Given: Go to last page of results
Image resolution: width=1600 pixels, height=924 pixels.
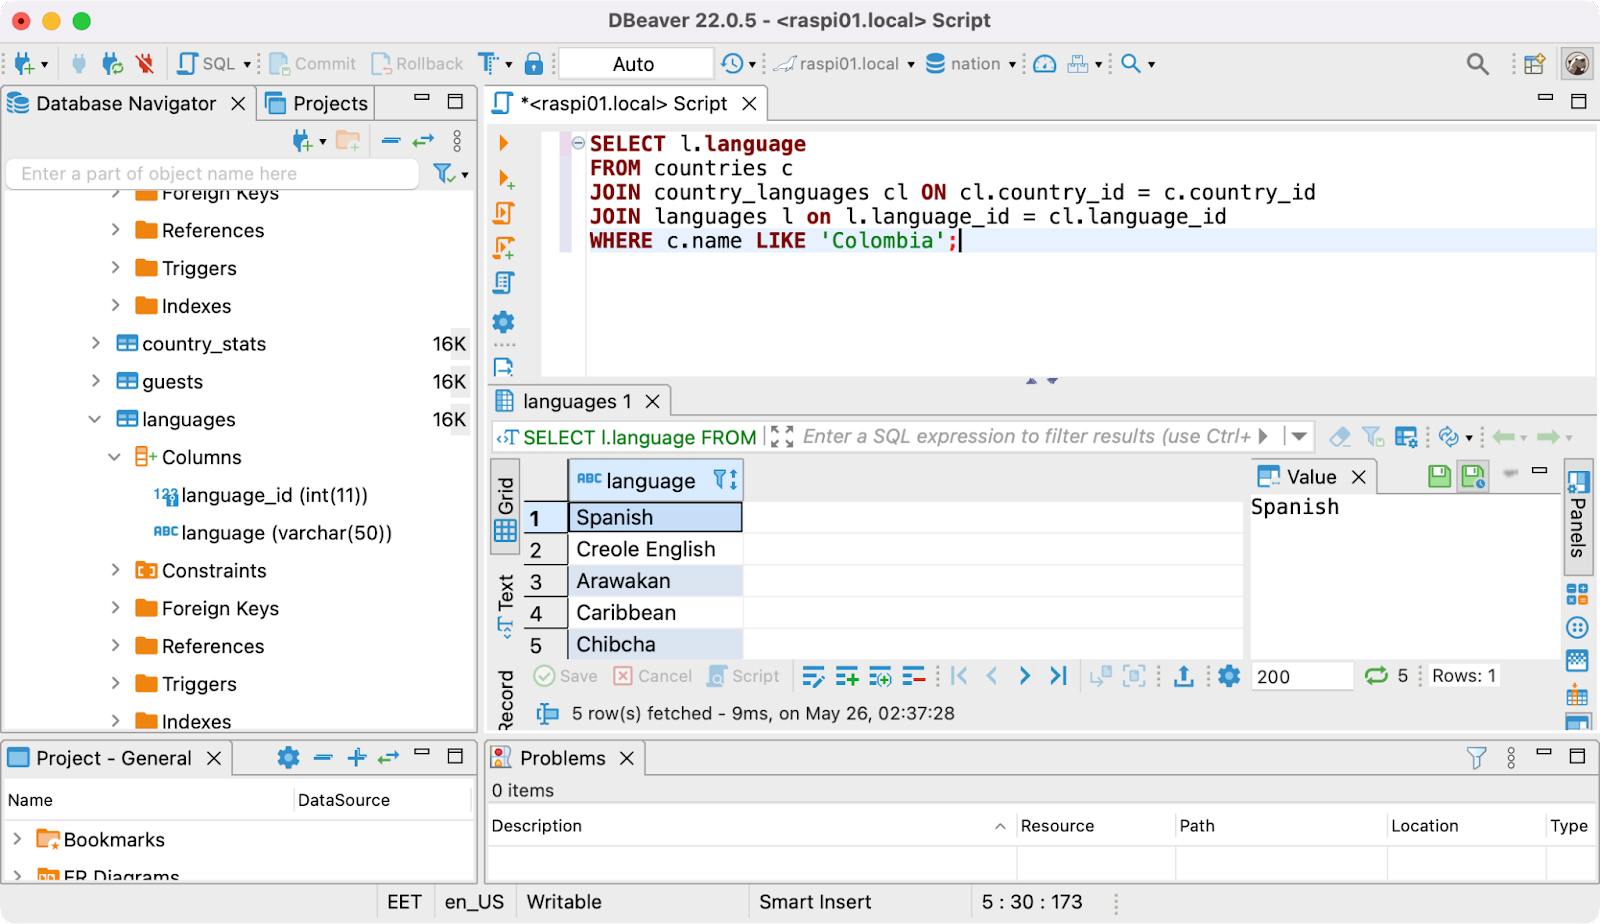Looking at the screenshot, I should [1058, 677].
